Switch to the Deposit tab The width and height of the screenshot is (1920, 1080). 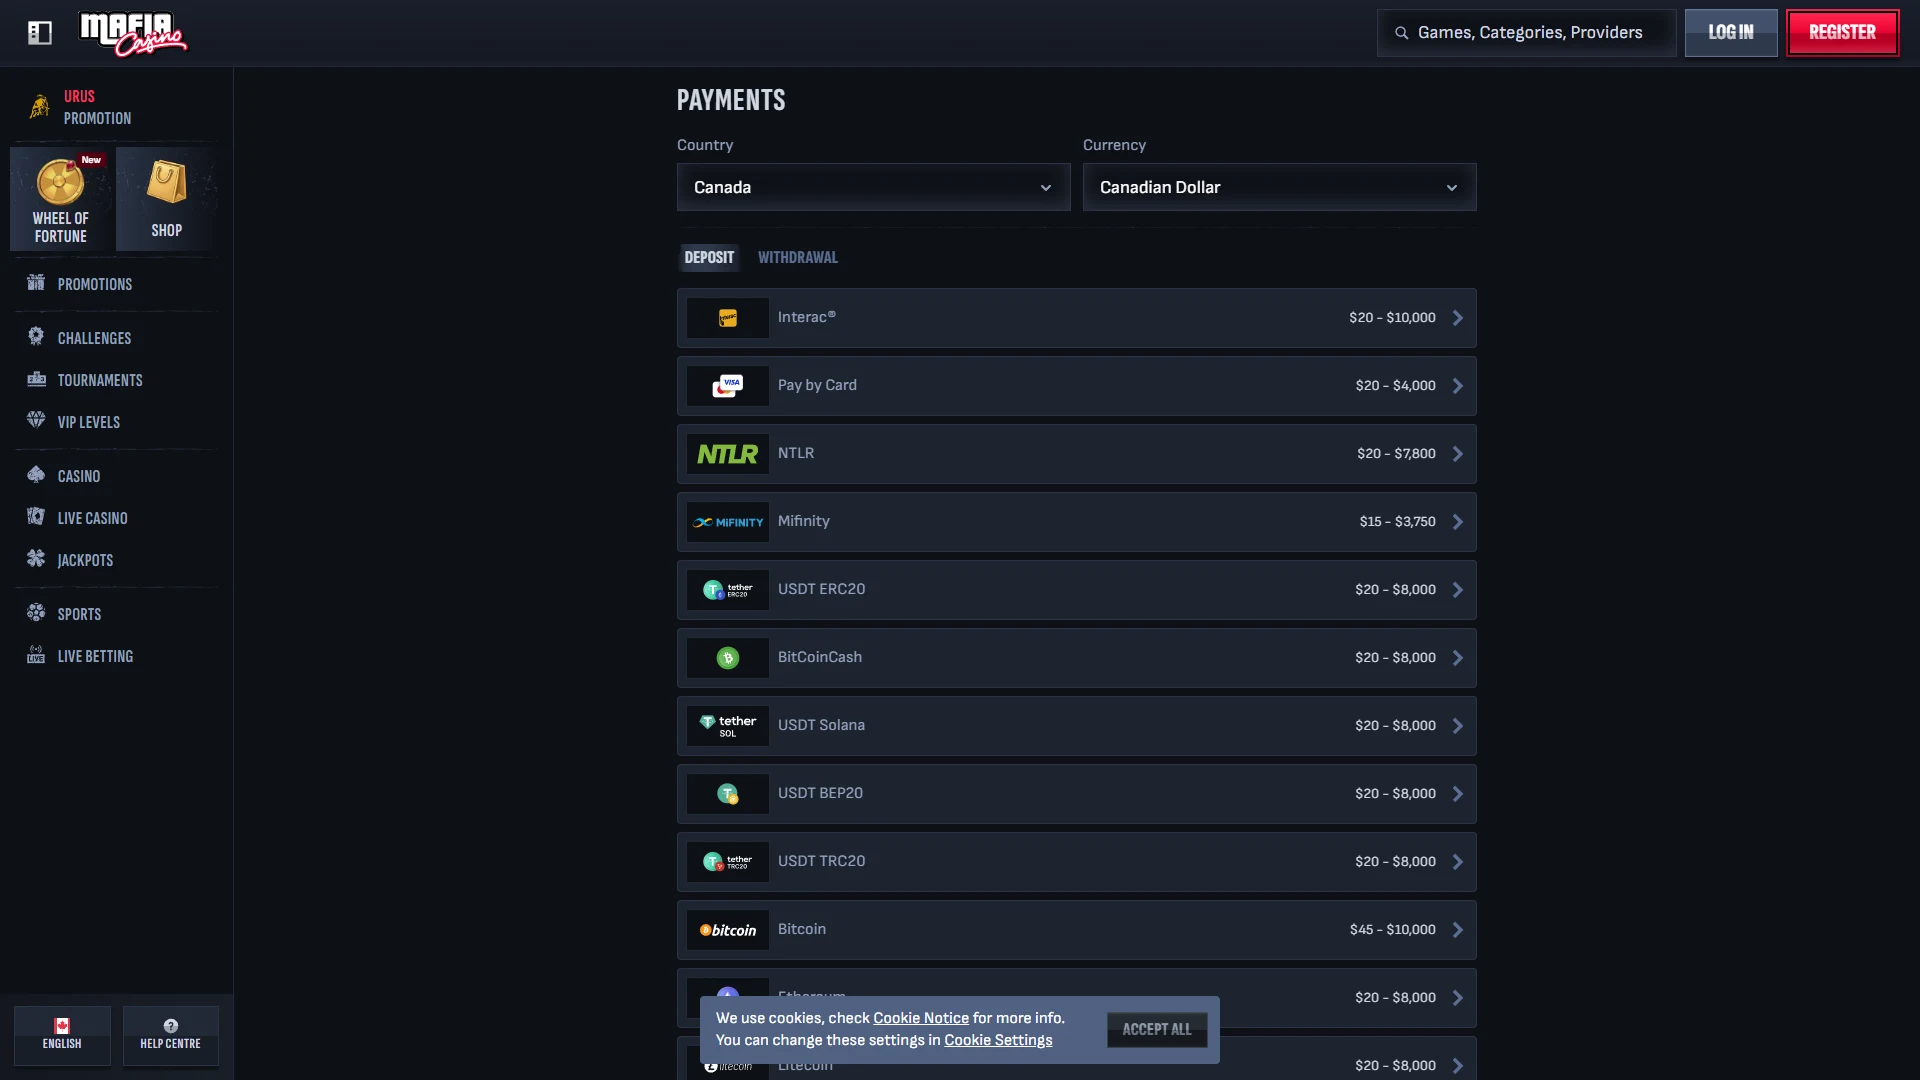[709, 257]
